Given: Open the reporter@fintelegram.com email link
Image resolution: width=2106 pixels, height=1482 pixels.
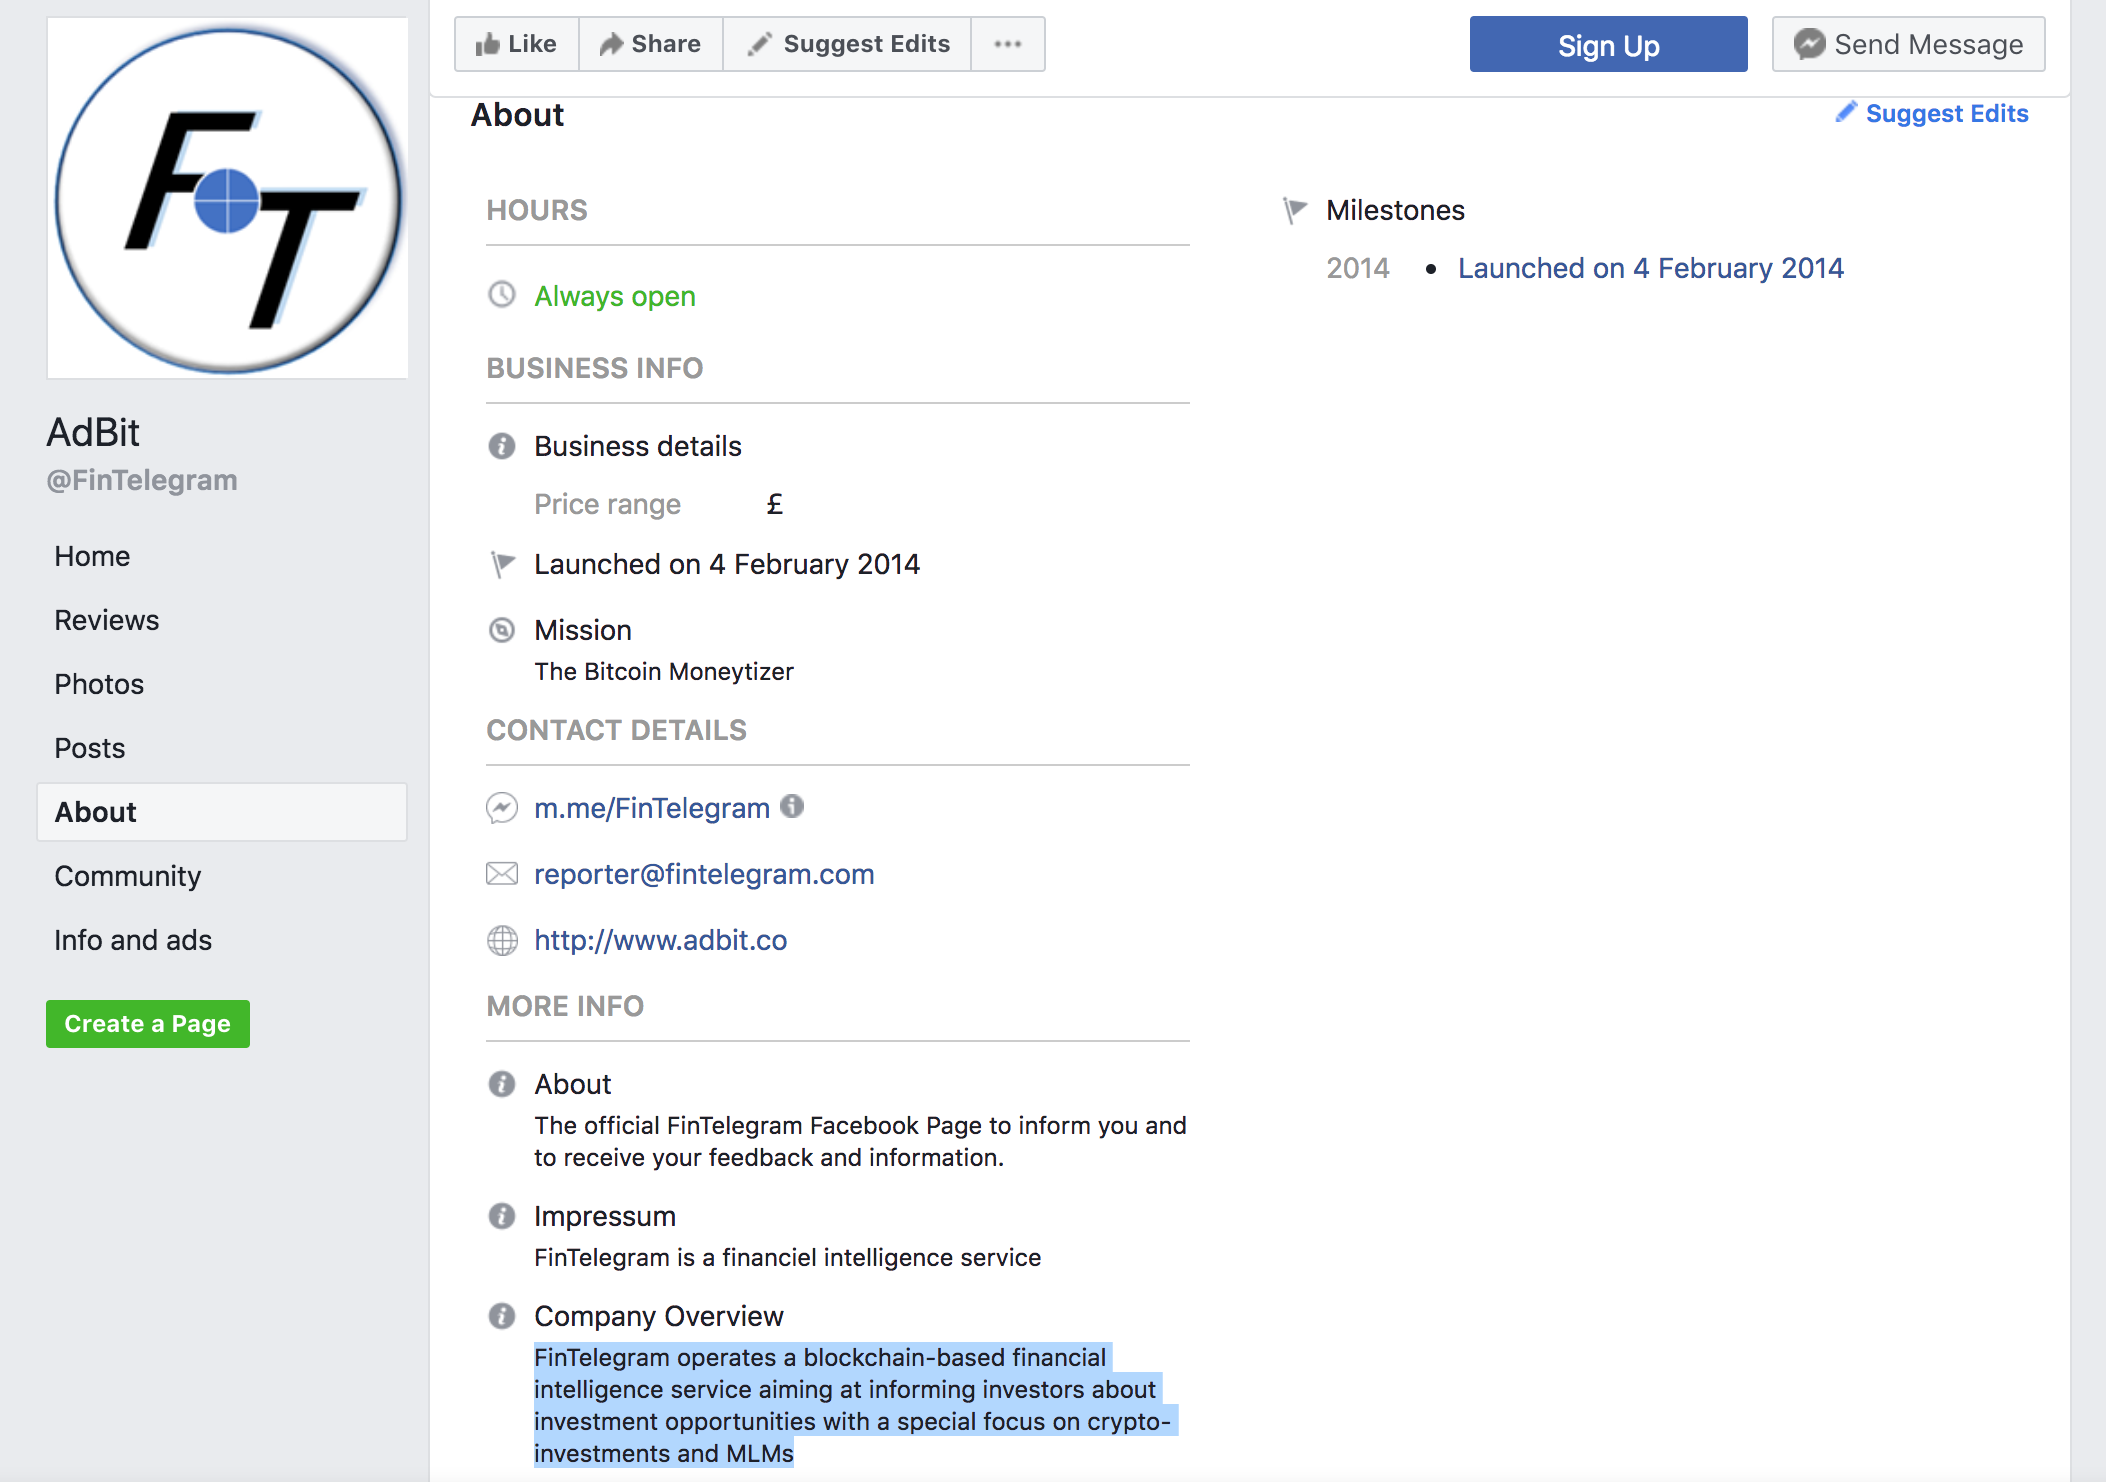Looking at the screenshot, I should (x=704, y=874).
